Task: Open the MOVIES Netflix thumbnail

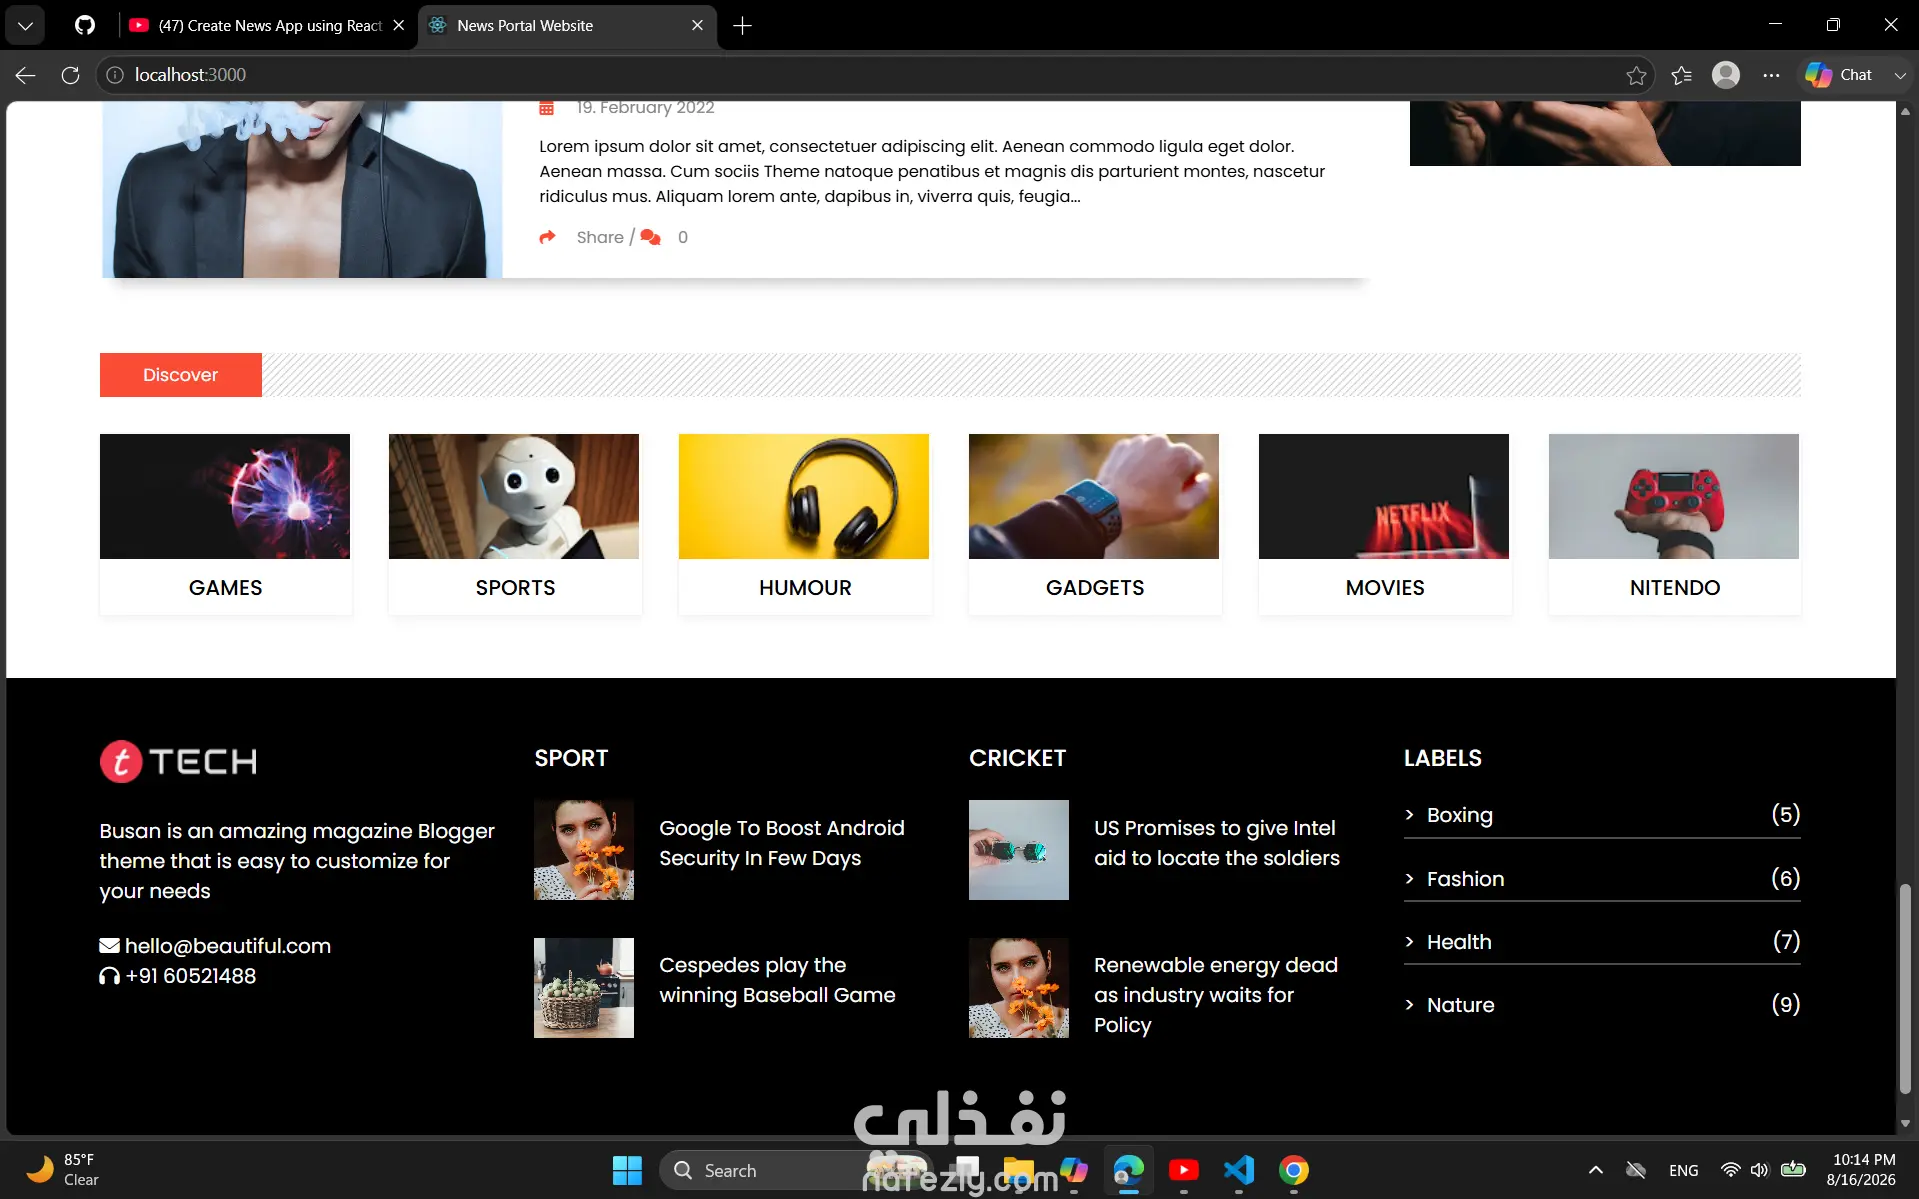Action: [x=1384, y=496]
